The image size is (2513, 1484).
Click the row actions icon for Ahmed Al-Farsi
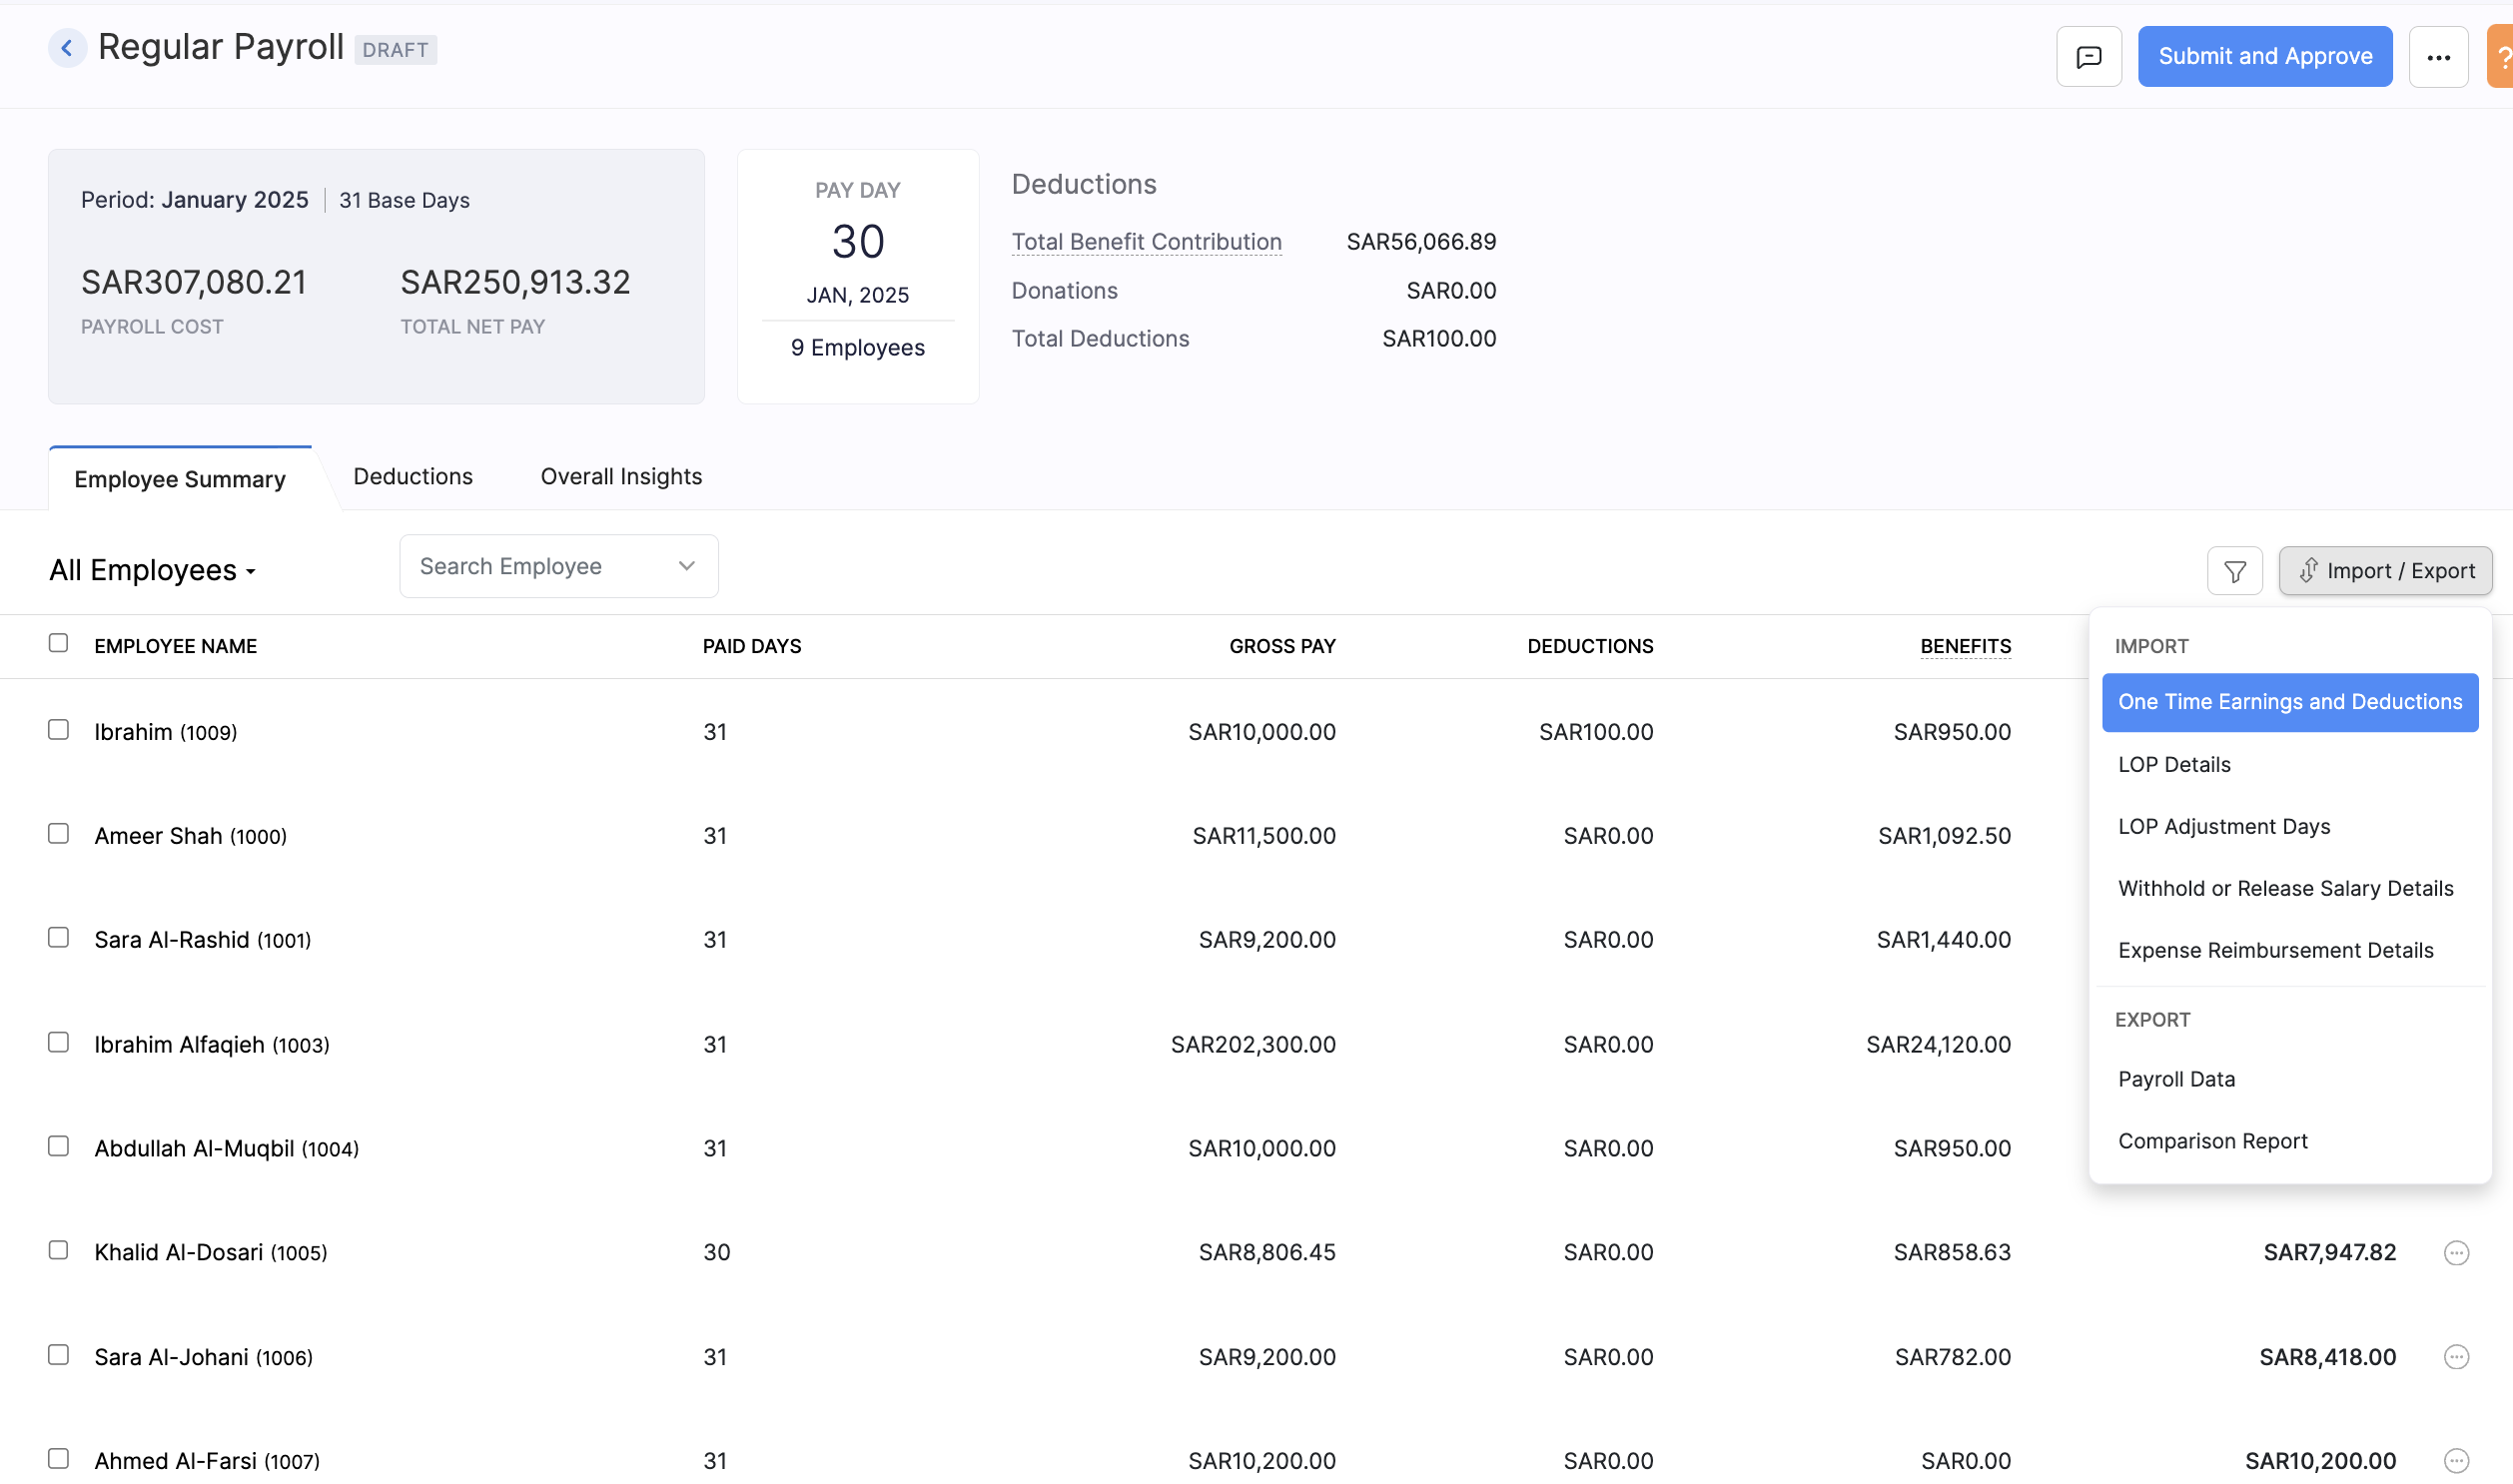[2455, 1459]
